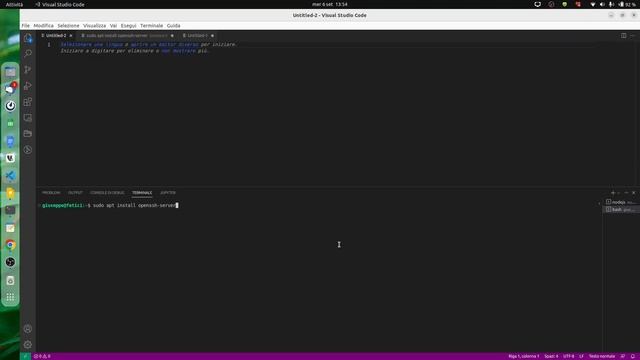Click Riga 1, colonna 1 in status bar
Screen dimensions: 640x360
click(524, 356)
